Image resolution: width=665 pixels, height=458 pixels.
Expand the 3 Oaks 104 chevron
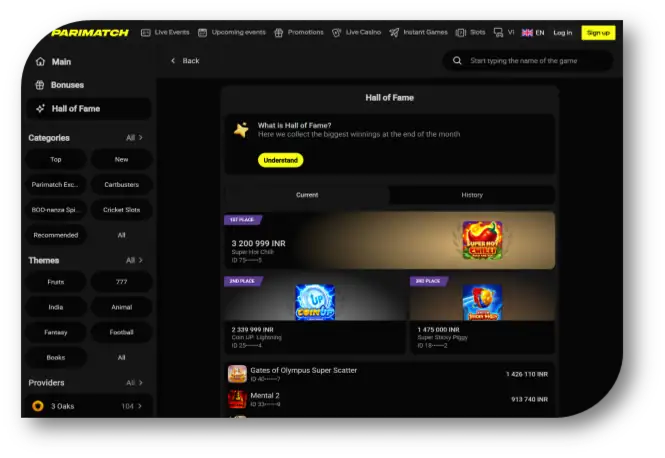point(140,406)
